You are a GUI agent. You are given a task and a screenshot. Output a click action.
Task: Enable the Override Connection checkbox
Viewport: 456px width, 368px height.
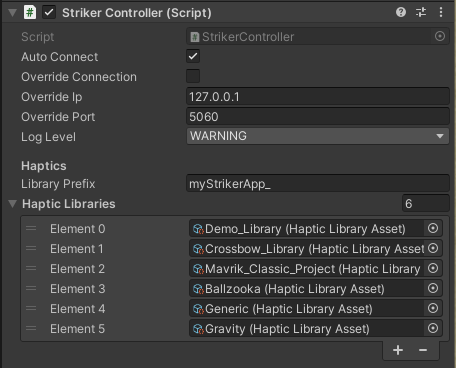pyautogui.click(x=193, y=76)
